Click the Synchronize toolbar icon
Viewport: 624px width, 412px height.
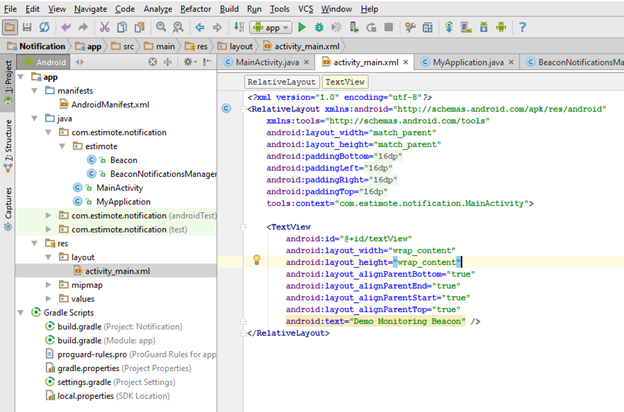tap(44, 27)
